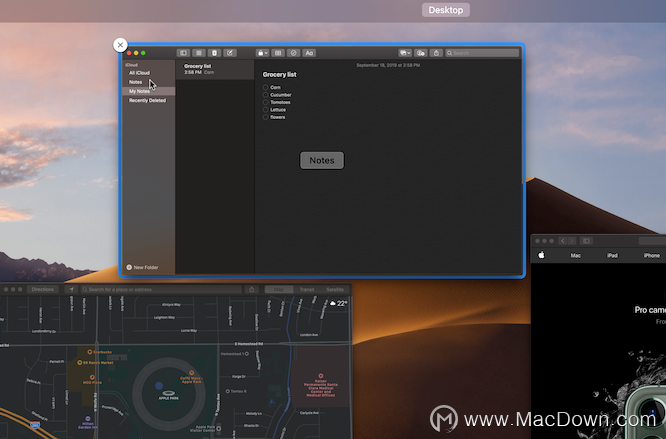Switch Maps to Satellite tab
Image resolution: width=666 pixels, height=439 pixels.
(335, 290)
